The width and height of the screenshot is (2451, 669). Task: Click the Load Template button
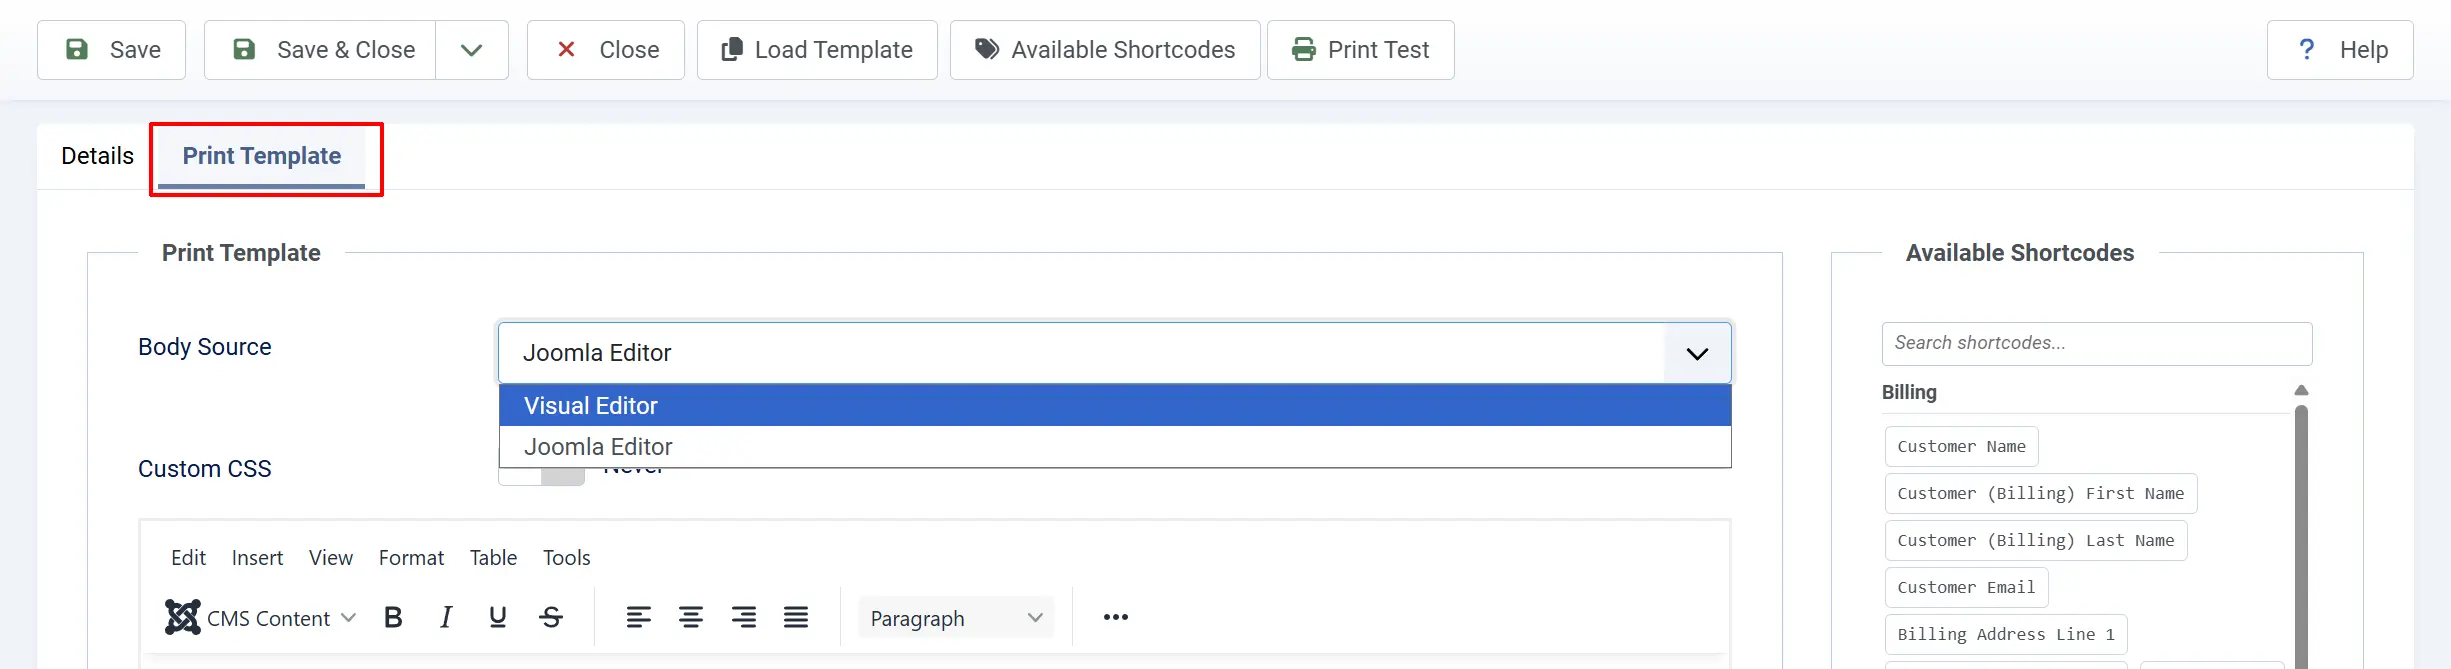coord(817,50)
